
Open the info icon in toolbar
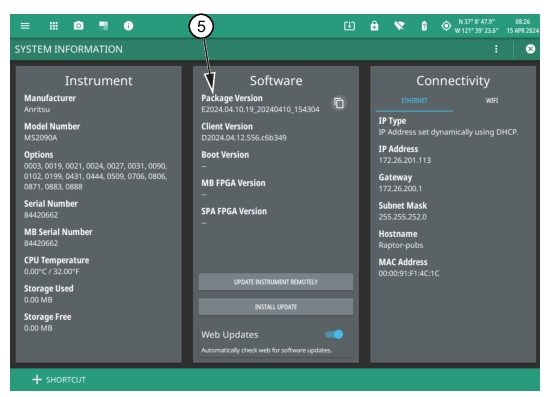coord(128,26)
